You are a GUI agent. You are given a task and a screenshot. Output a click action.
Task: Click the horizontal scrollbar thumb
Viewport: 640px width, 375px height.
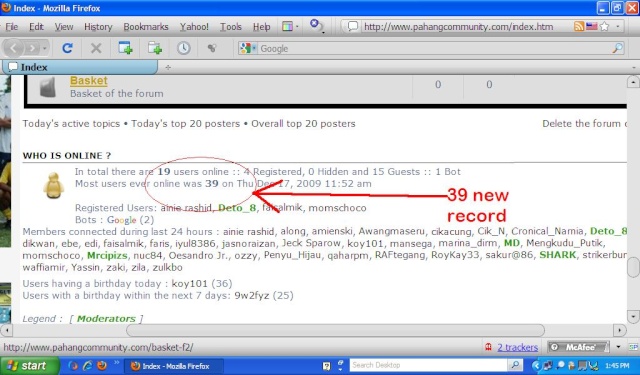[x=335, y=330]
